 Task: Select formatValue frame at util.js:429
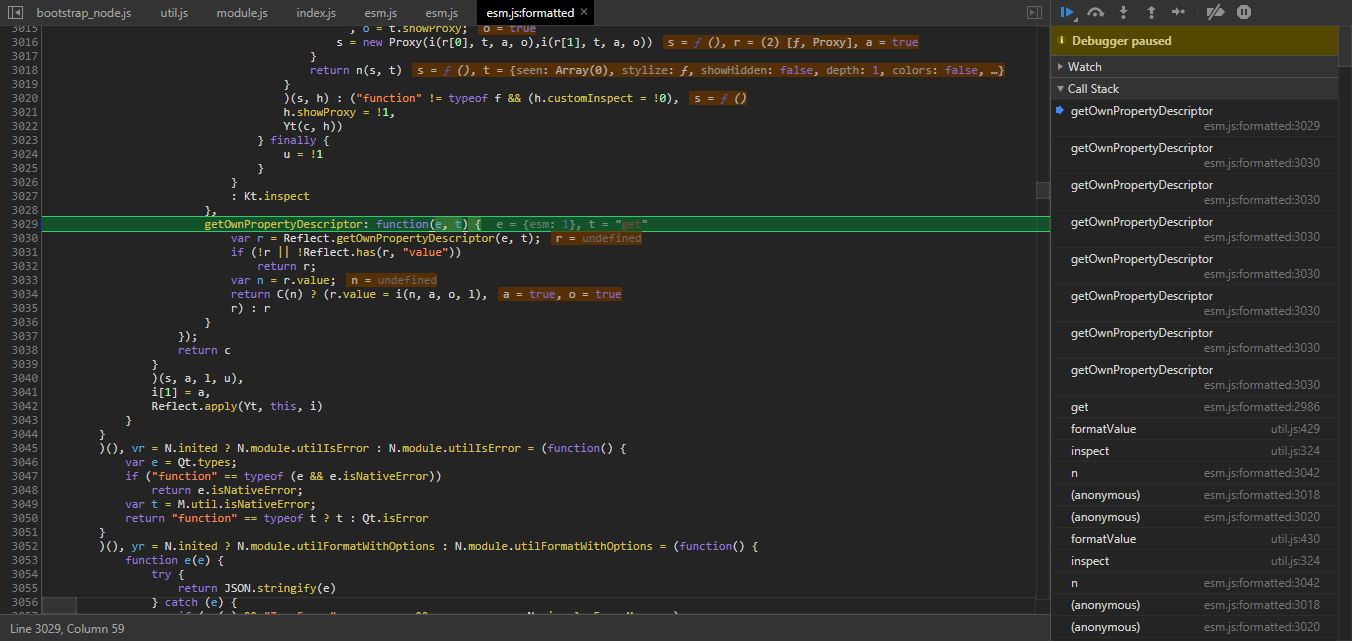point(1194,429)
